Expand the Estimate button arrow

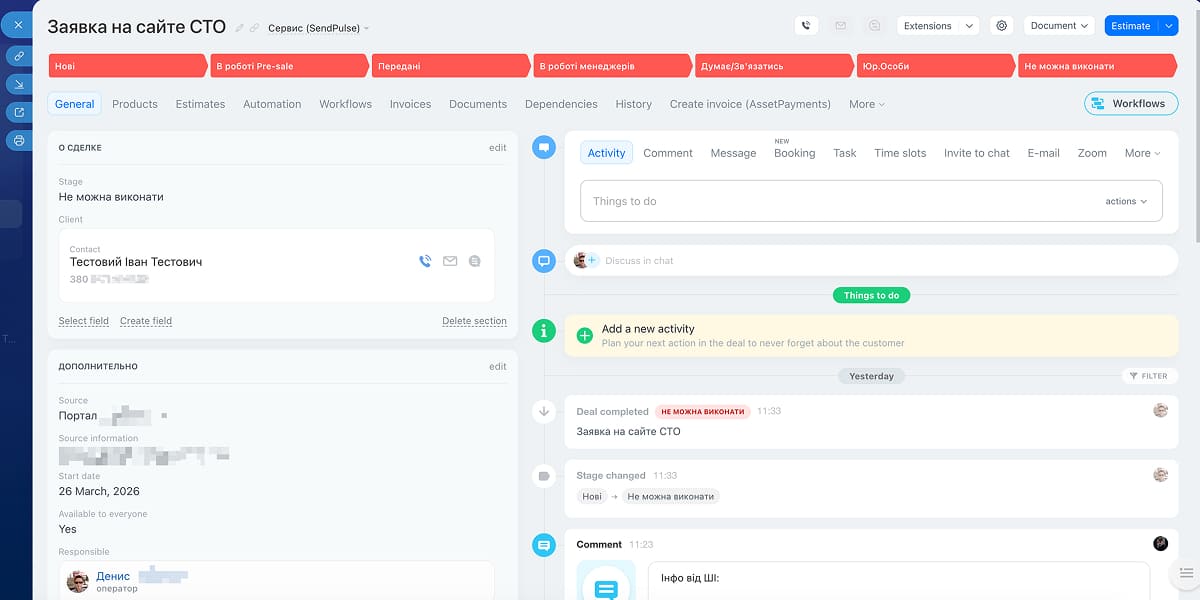(1169, 26)
